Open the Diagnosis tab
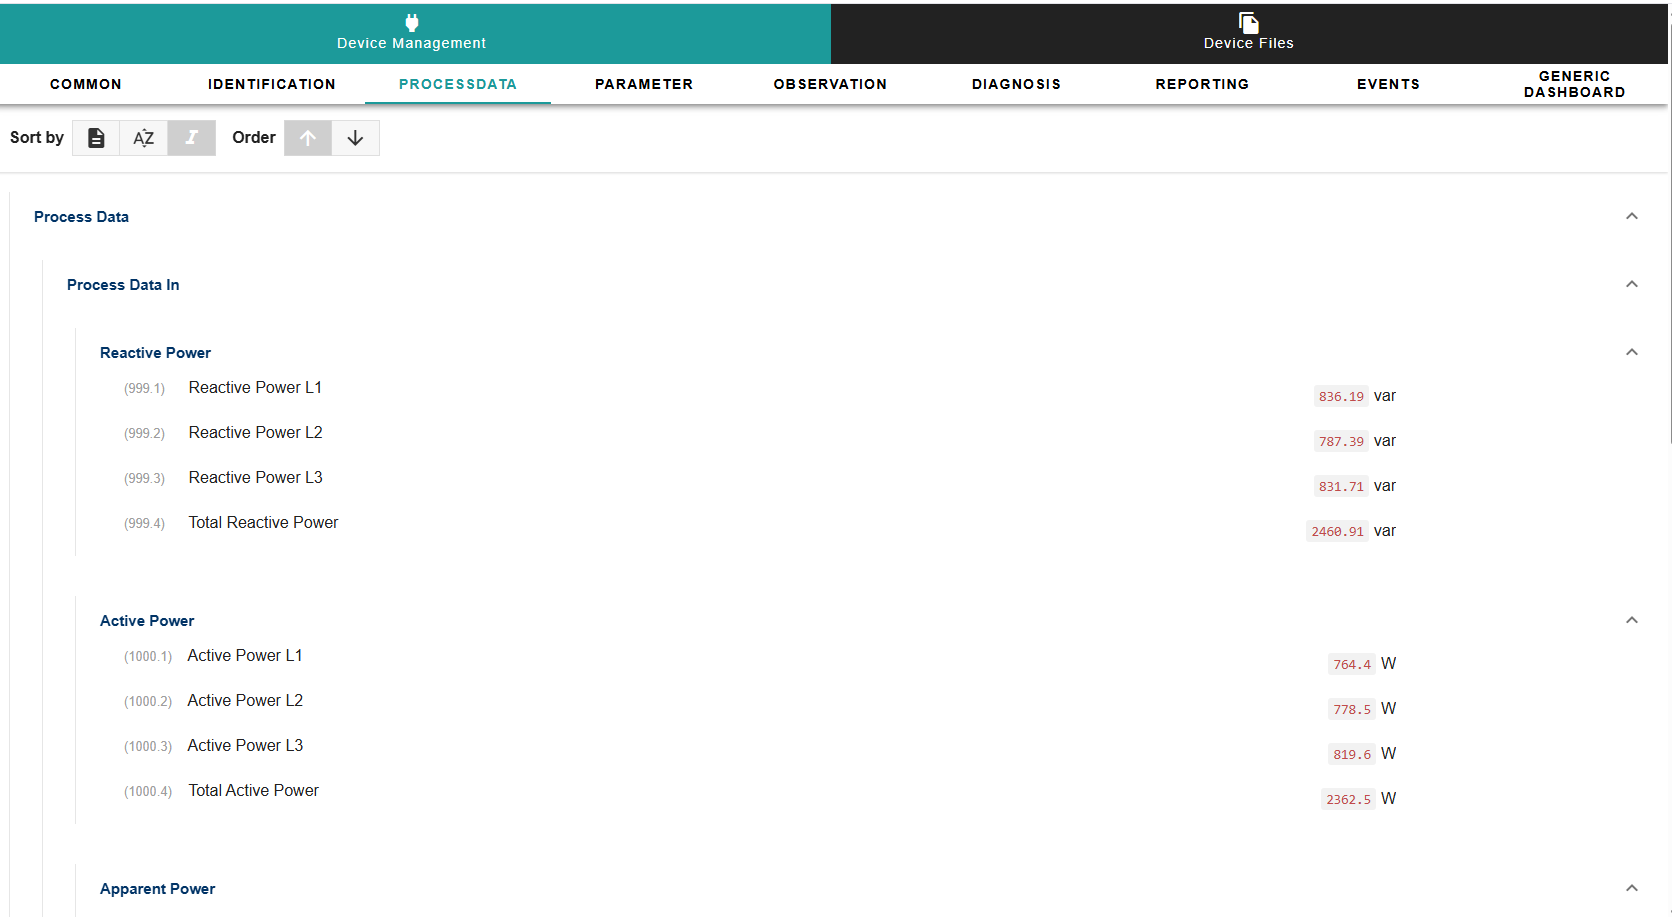 pyautogui.click(x=1016, y=84)
